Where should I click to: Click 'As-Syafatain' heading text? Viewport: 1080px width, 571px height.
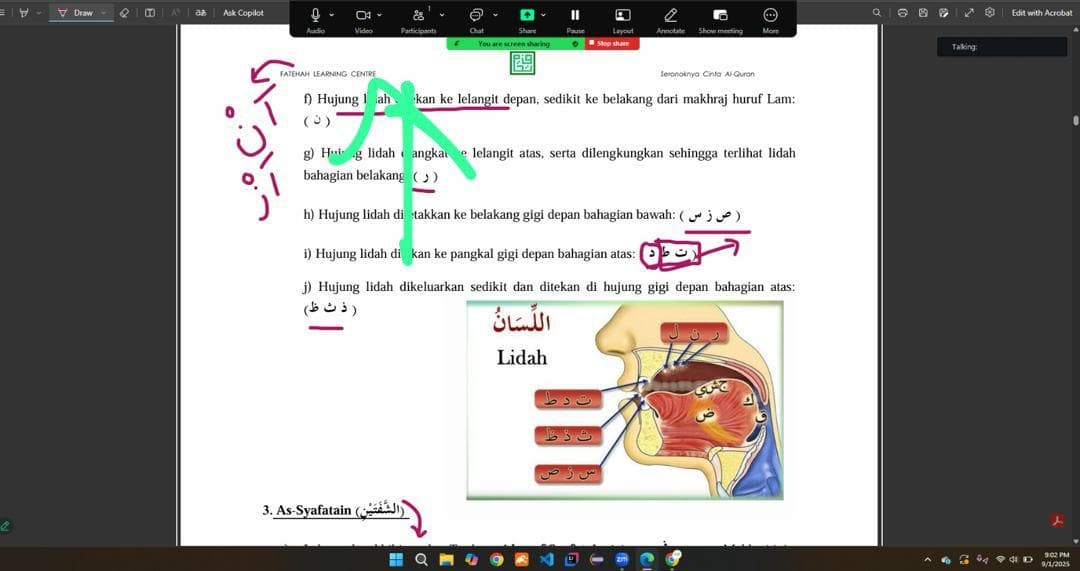pos(313,510)
